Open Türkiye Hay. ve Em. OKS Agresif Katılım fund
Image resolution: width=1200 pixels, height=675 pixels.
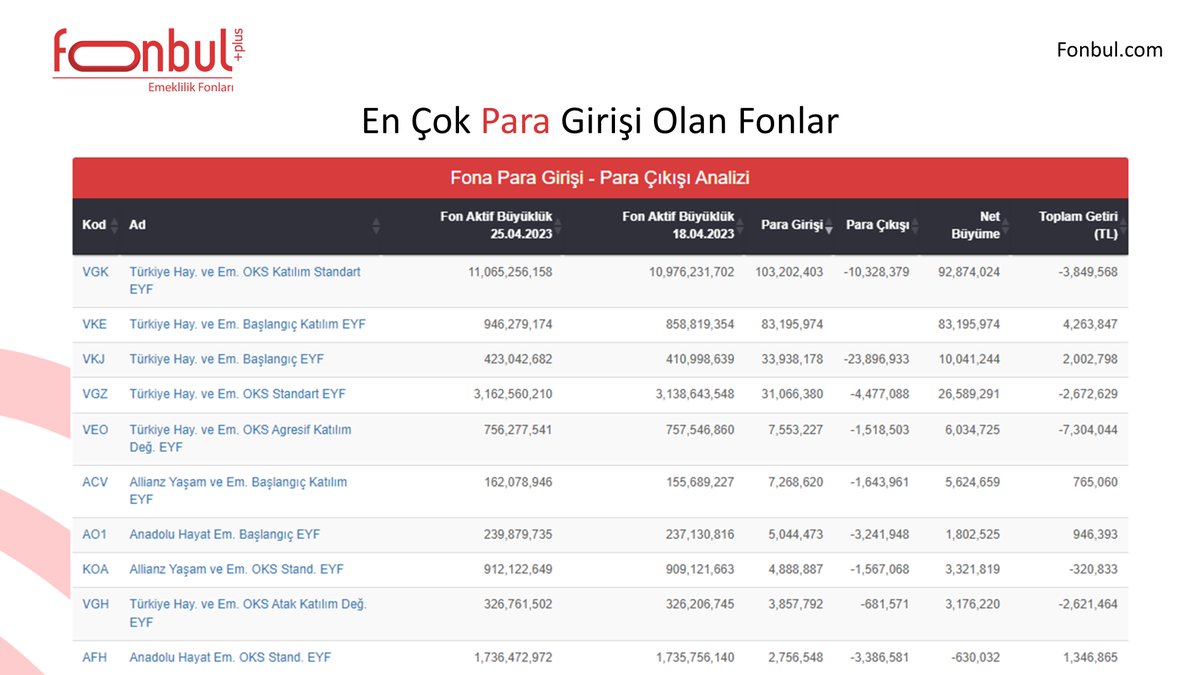(241, 439)
